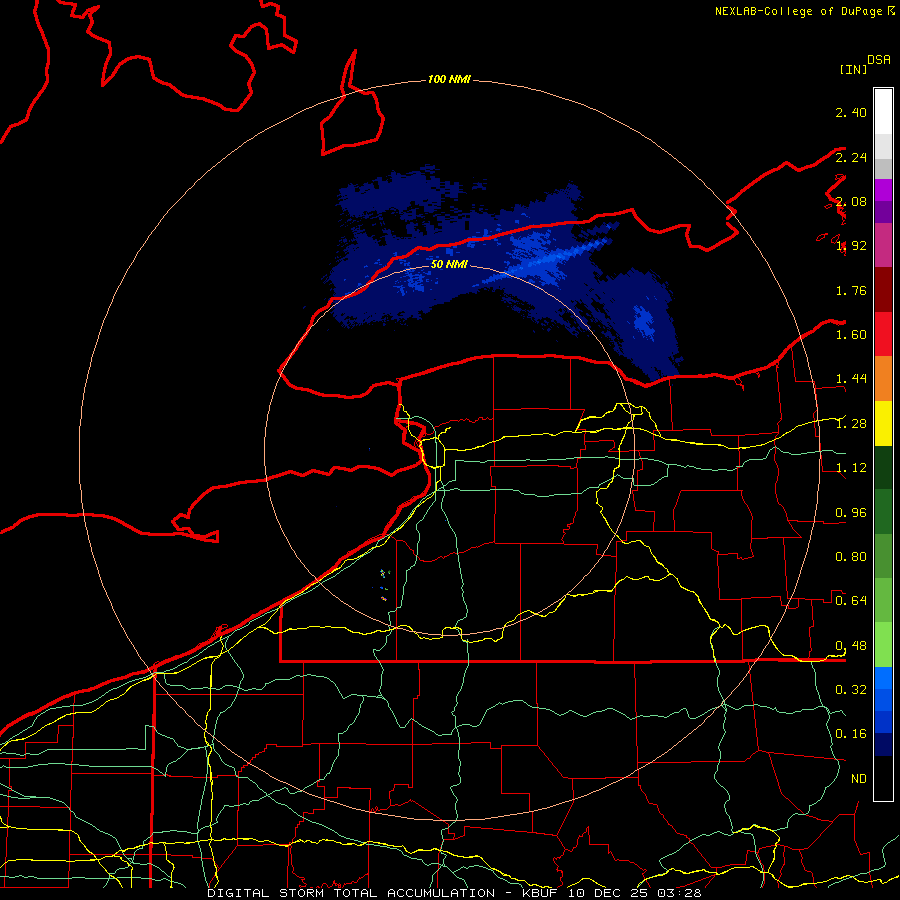Viewport: 900px width, 900px height.
Task: Pick the orange swatch in the color scale
Action: pyautogui.click(x=883, y=379)
